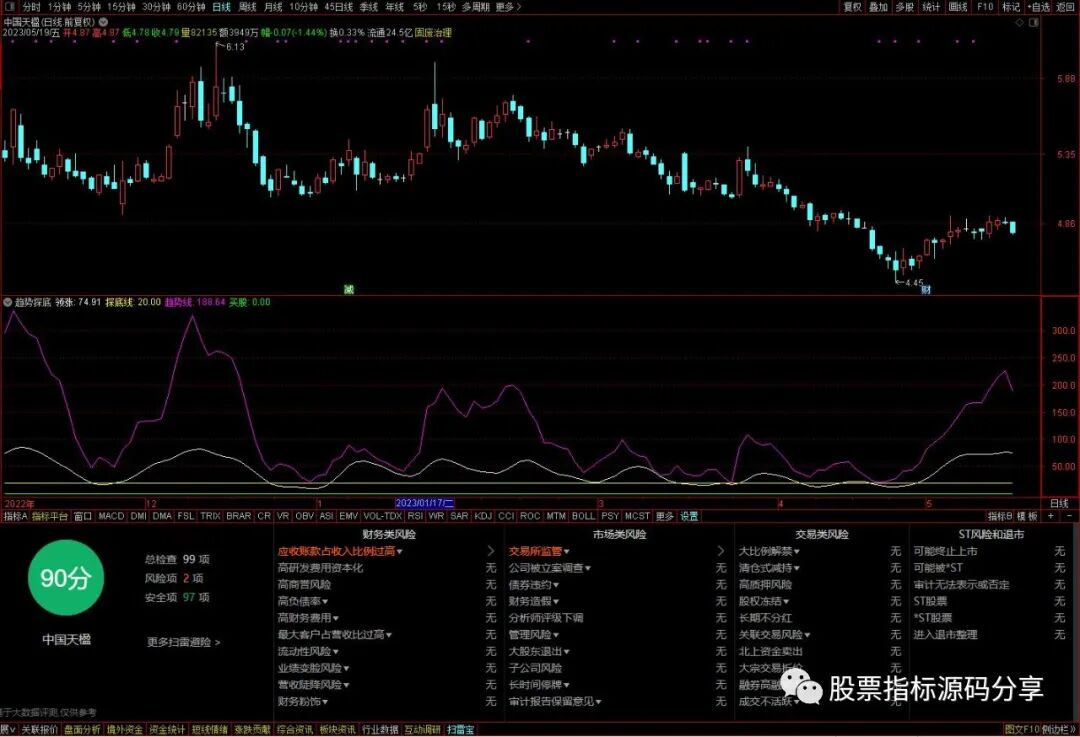1080x737 pixels.
Task: Select the 月线 monthly period
Action: [273, 7]
